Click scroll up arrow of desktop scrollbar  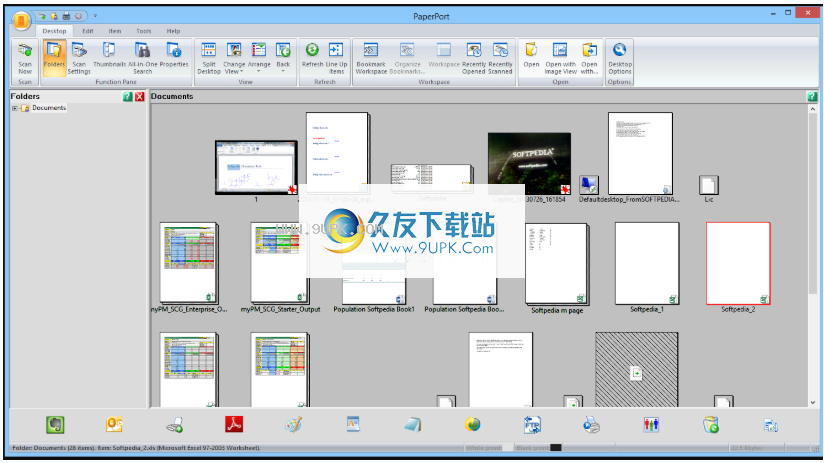[812, 109]
